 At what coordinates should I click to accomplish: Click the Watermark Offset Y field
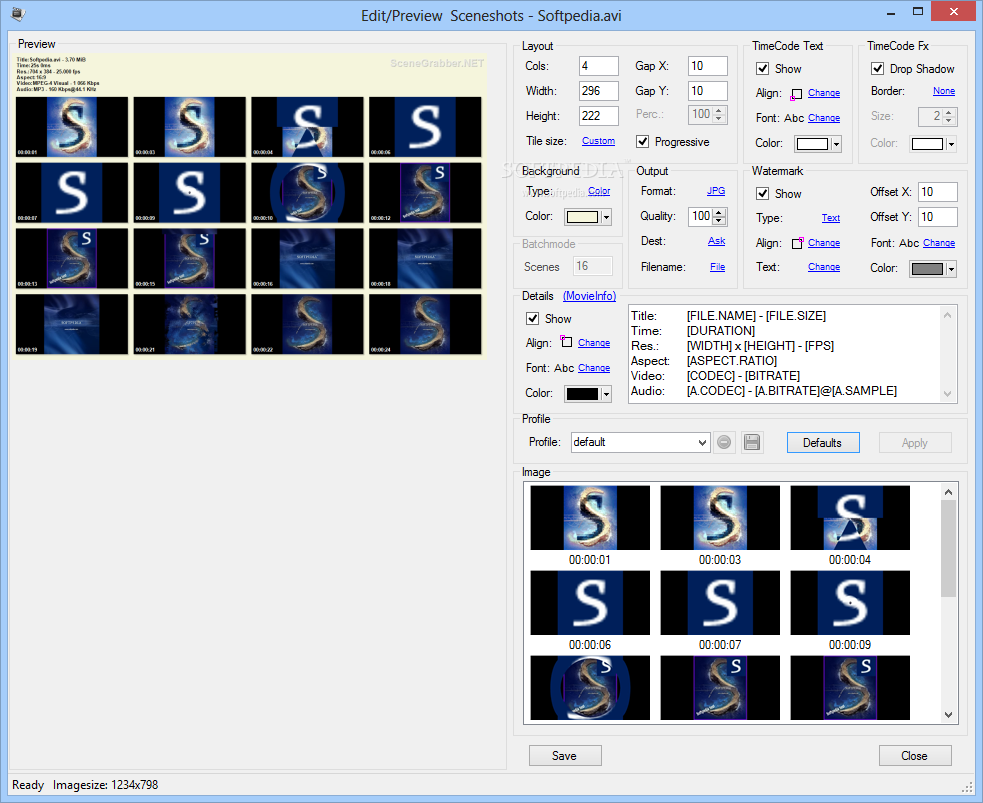[x=938, y=217]
